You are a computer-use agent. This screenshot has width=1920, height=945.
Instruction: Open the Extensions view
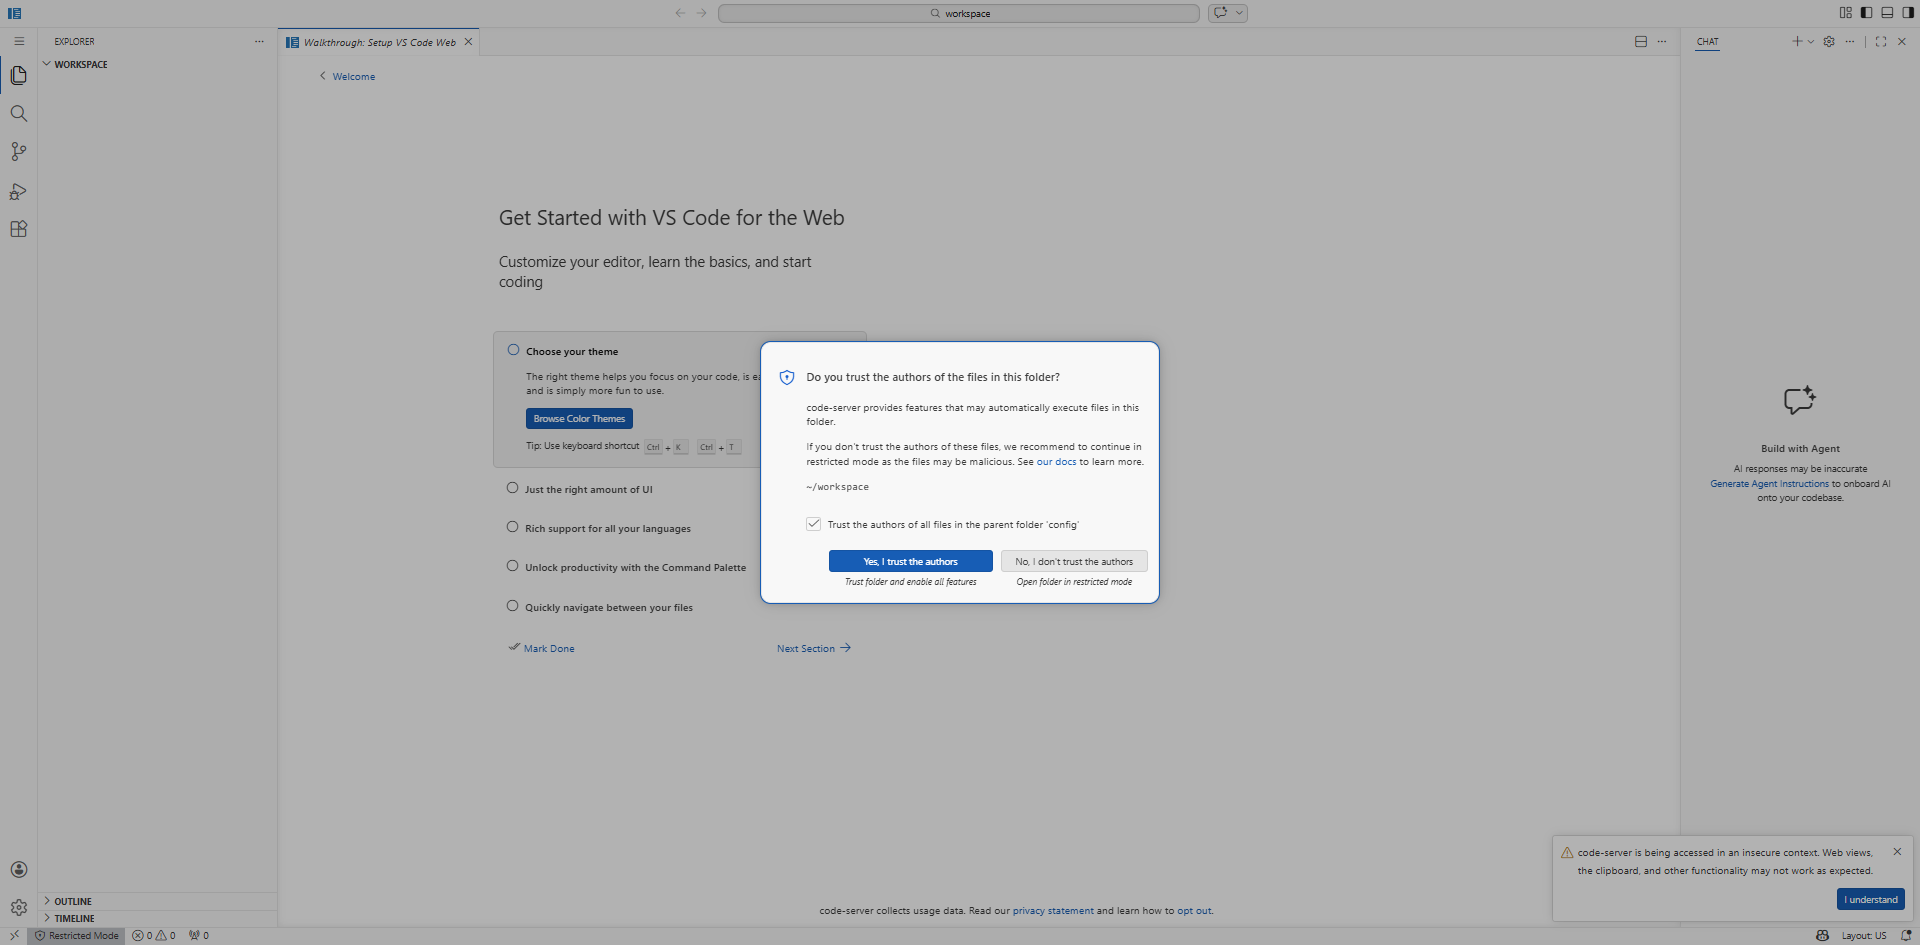point(18,229)
